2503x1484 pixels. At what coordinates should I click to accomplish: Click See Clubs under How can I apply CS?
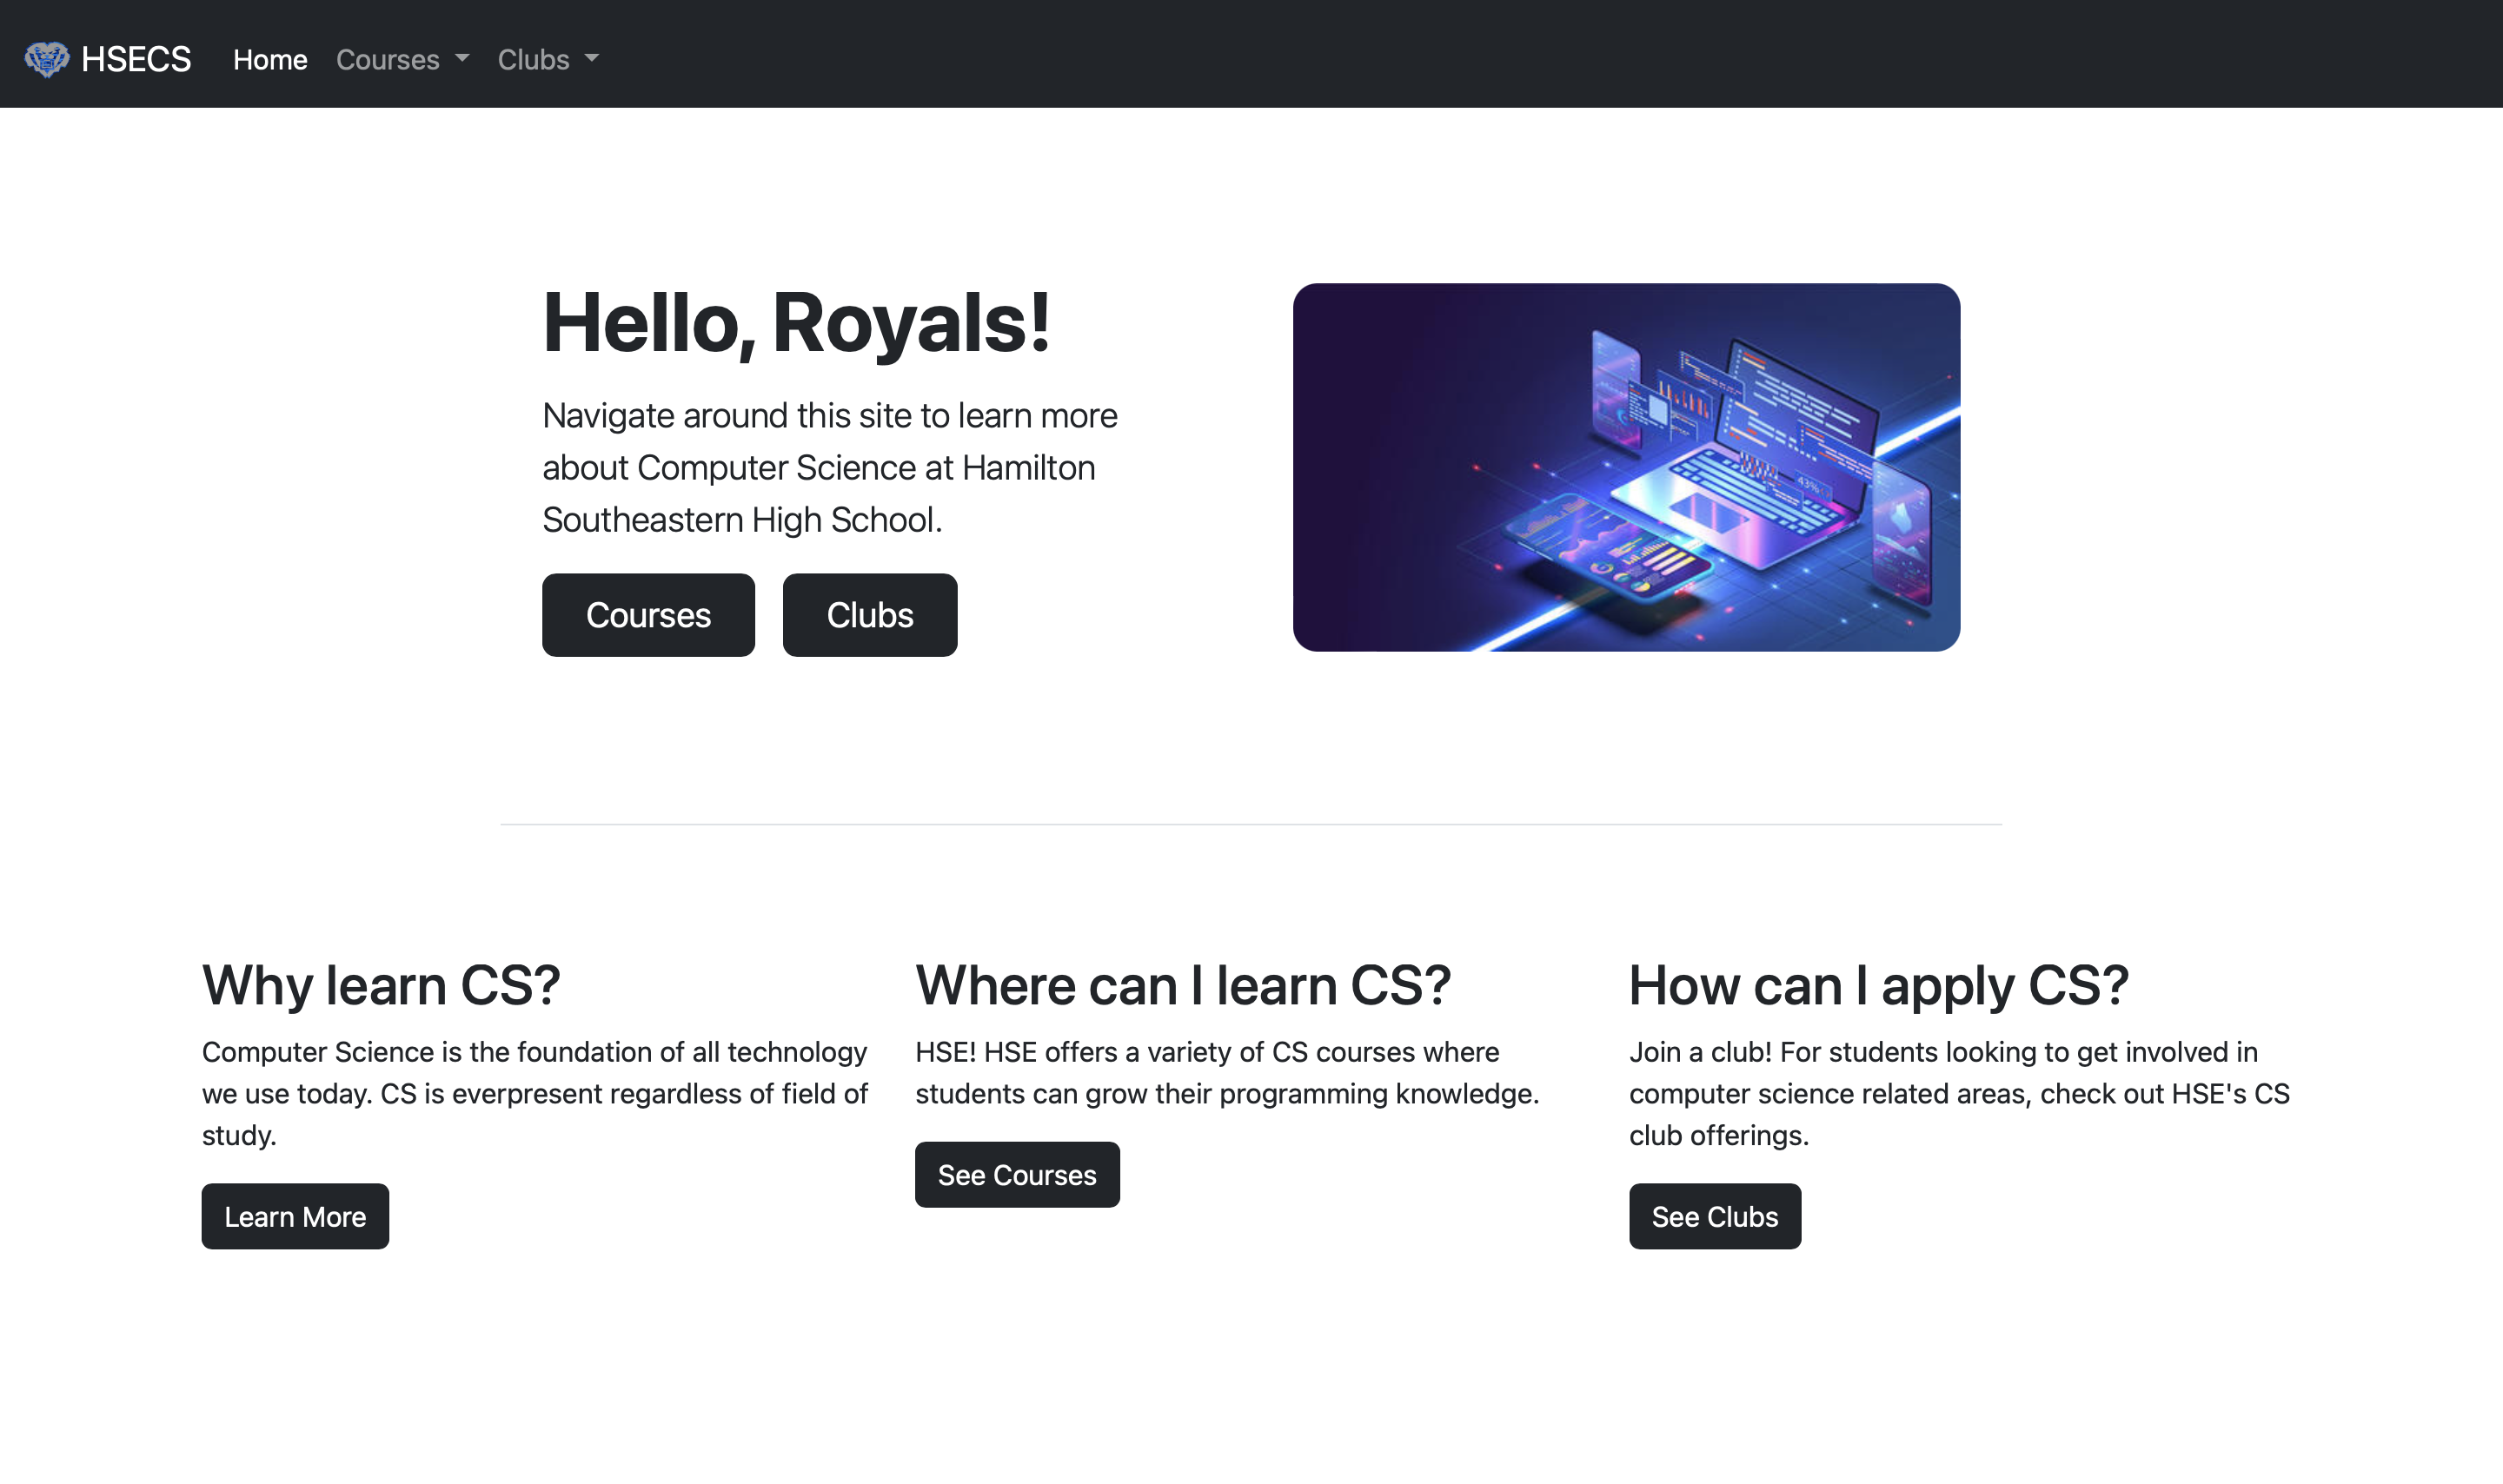pos(1714,1216)
